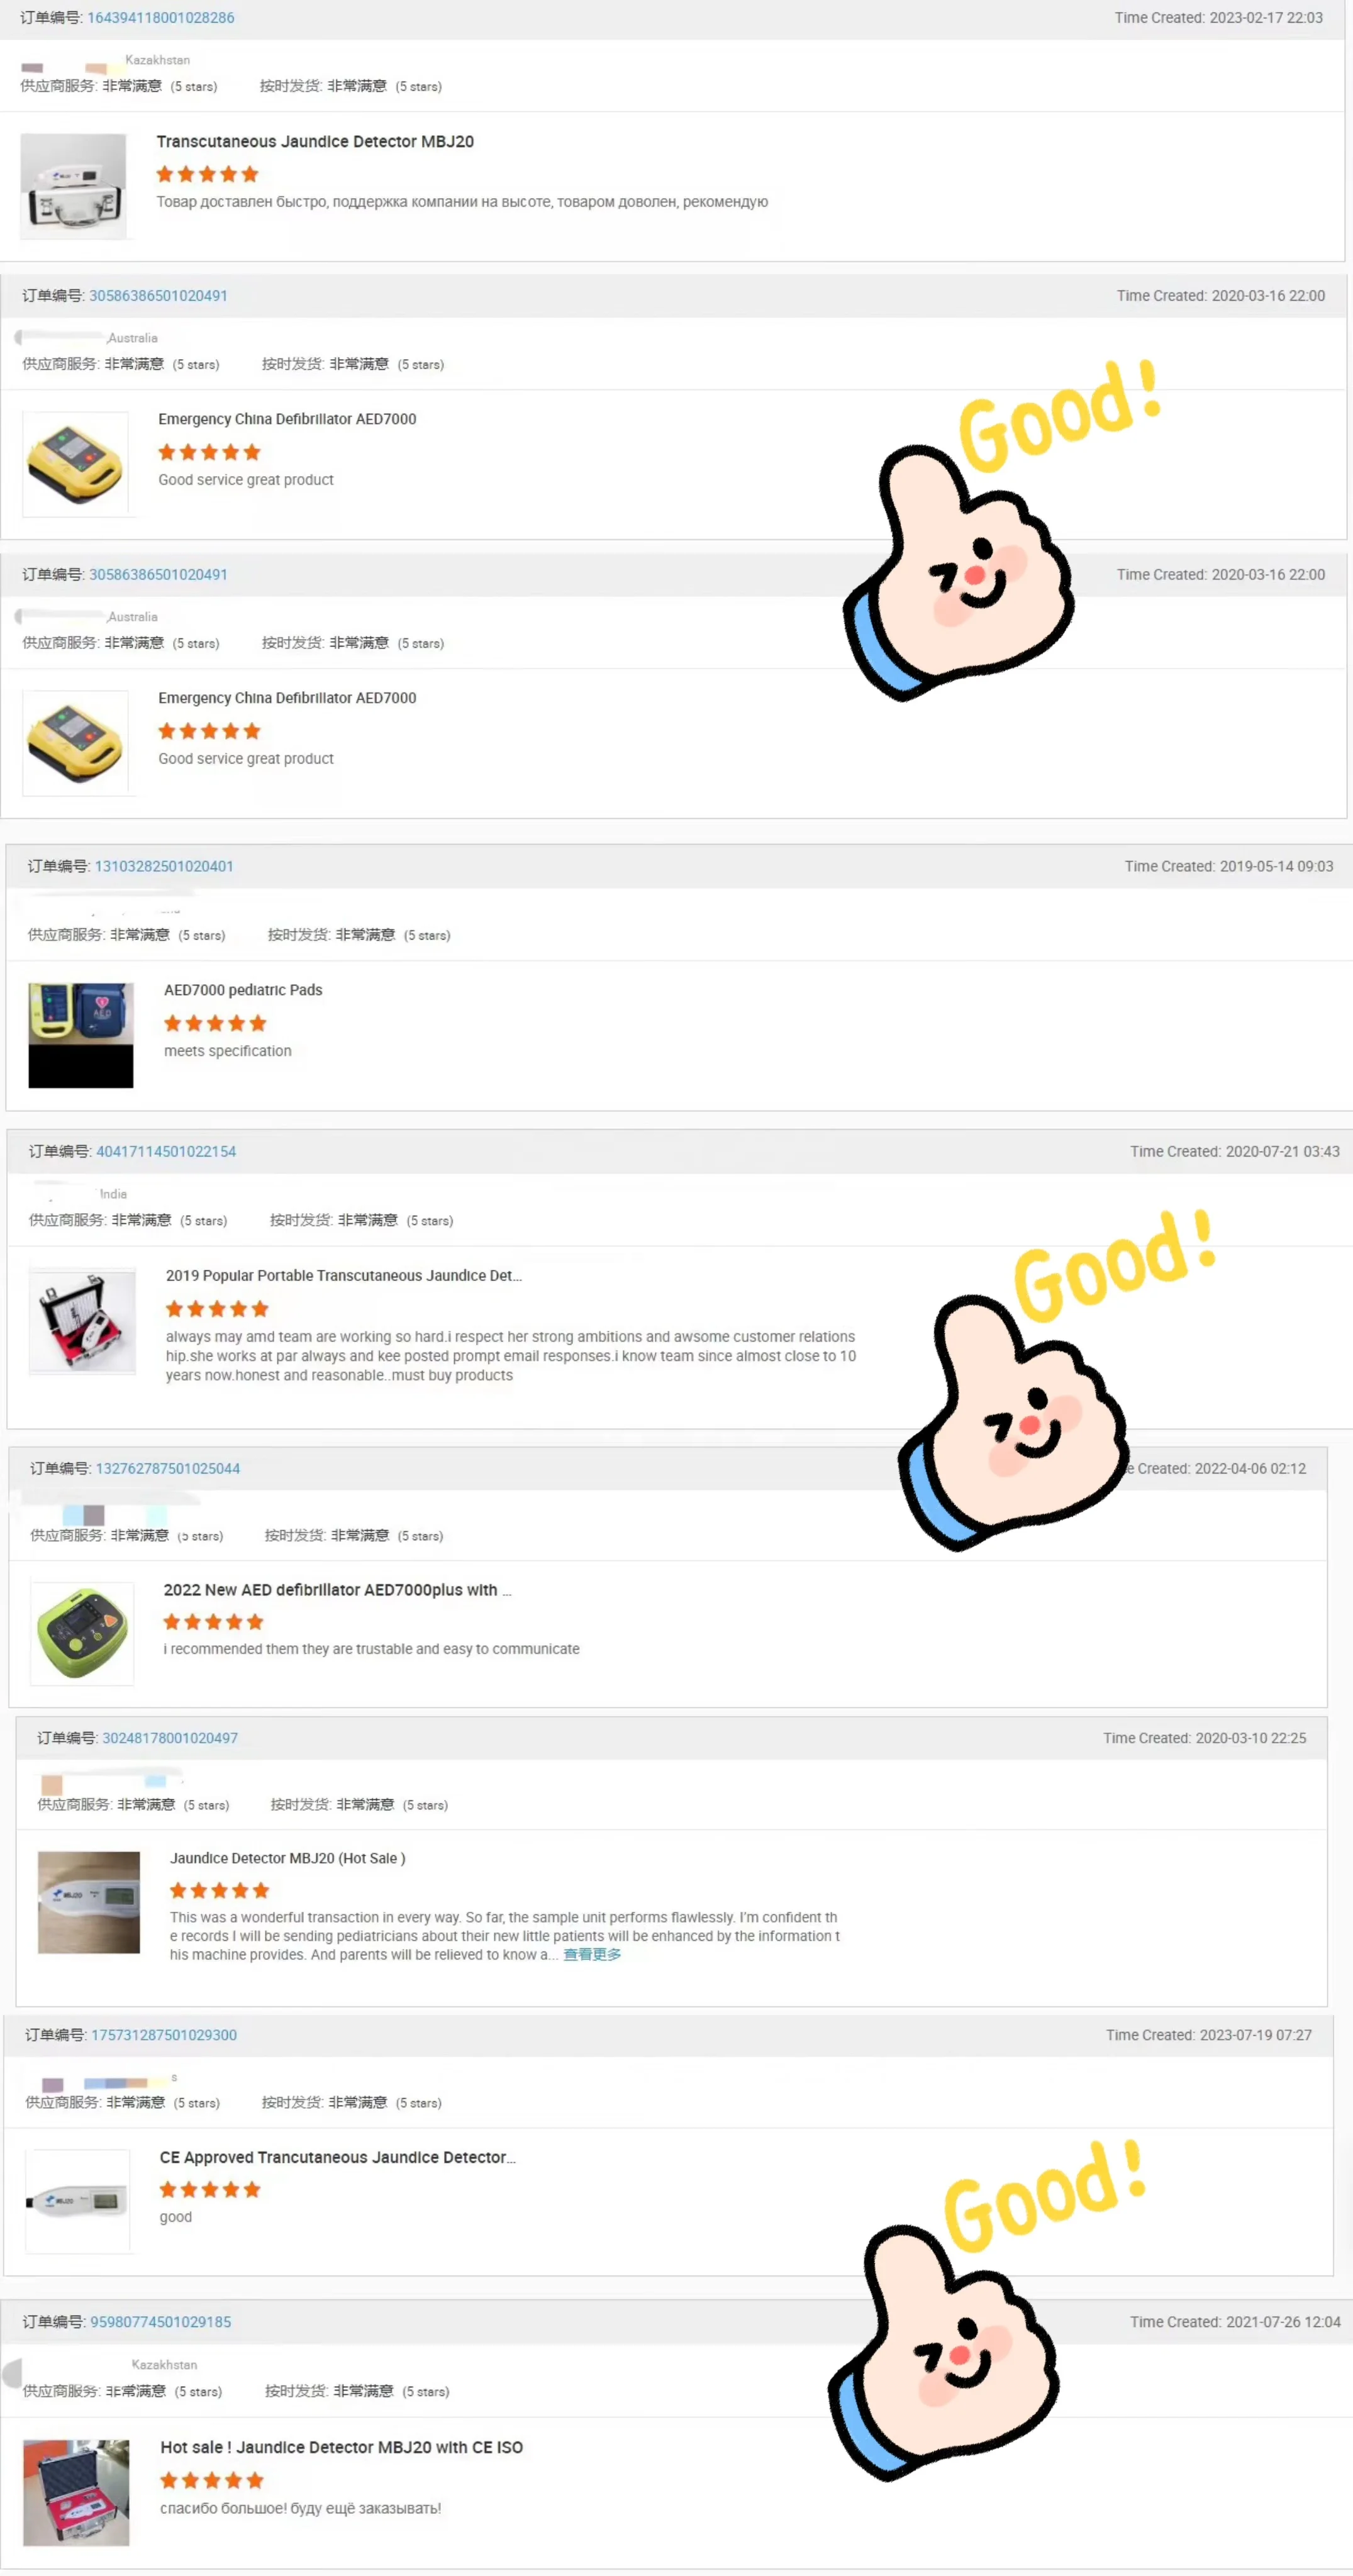Viewport: 1353px width, 2576px height.
Task: Open order number 132762787501025044 link
Action: 168,1468
